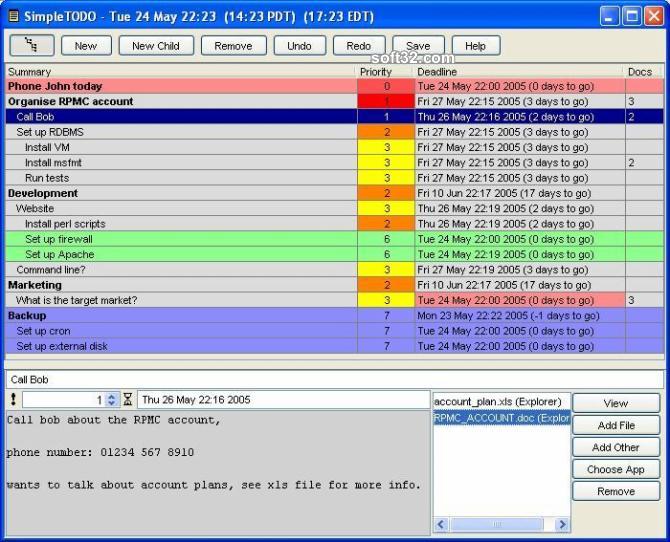Click the red priority cell of Organise RPMC account
Viewport: 670px width, 542px height.
[x=386, y=102]
